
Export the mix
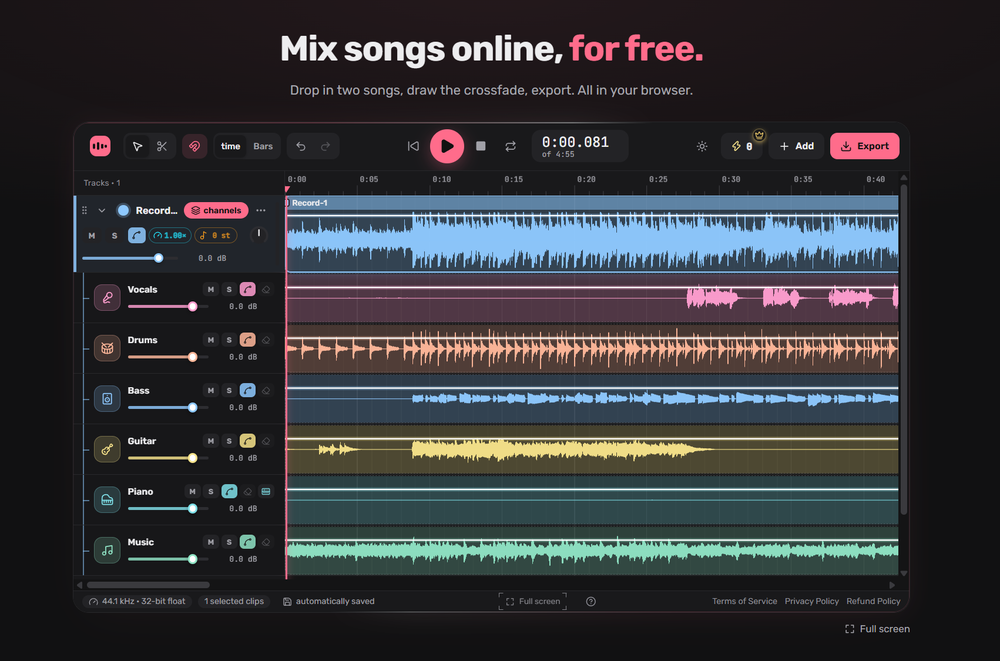point(865,146)
